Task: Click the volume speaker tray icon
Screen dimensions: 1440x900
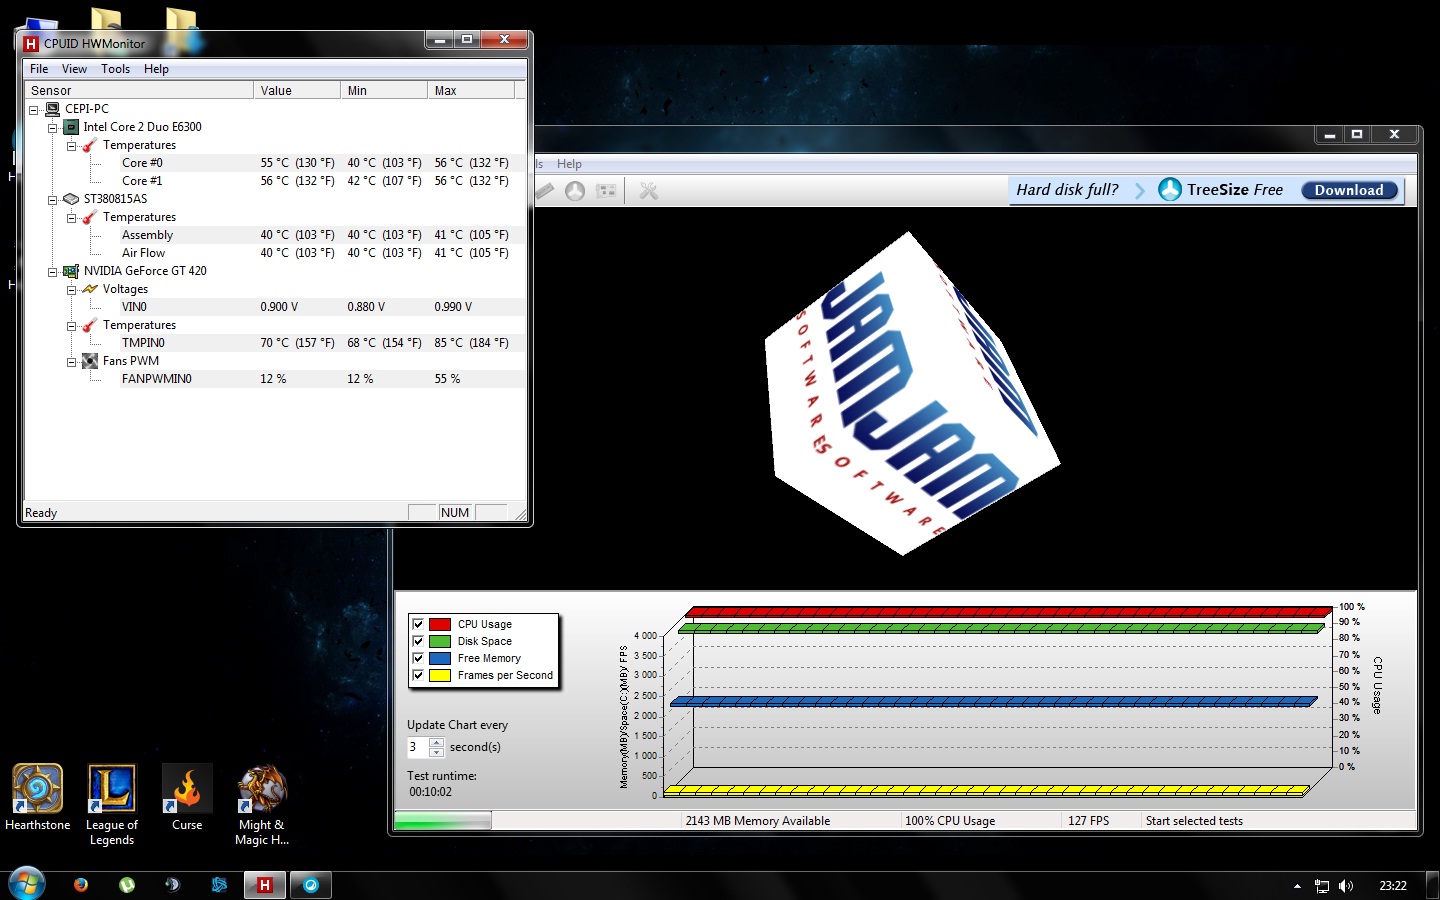Action: point(1346,886)
